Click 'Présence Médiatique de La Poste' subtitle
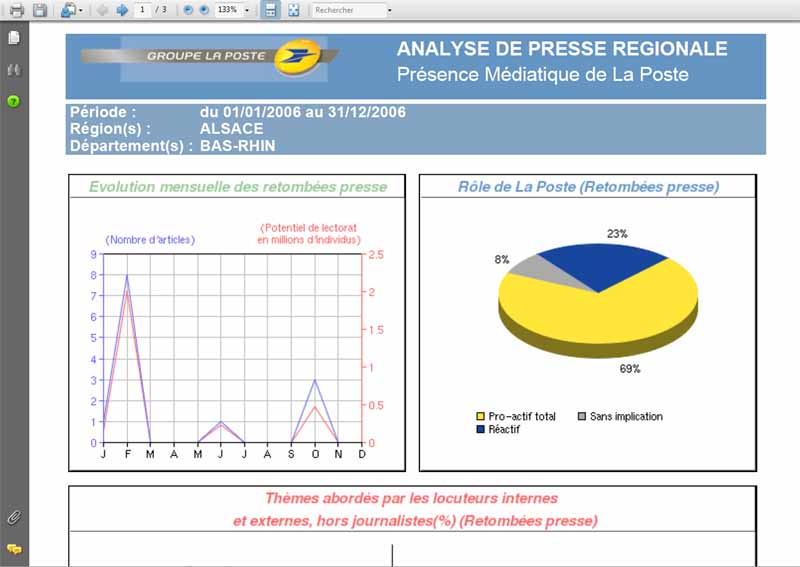This screenshot has width=800, height=567. [x=543, y=75]
